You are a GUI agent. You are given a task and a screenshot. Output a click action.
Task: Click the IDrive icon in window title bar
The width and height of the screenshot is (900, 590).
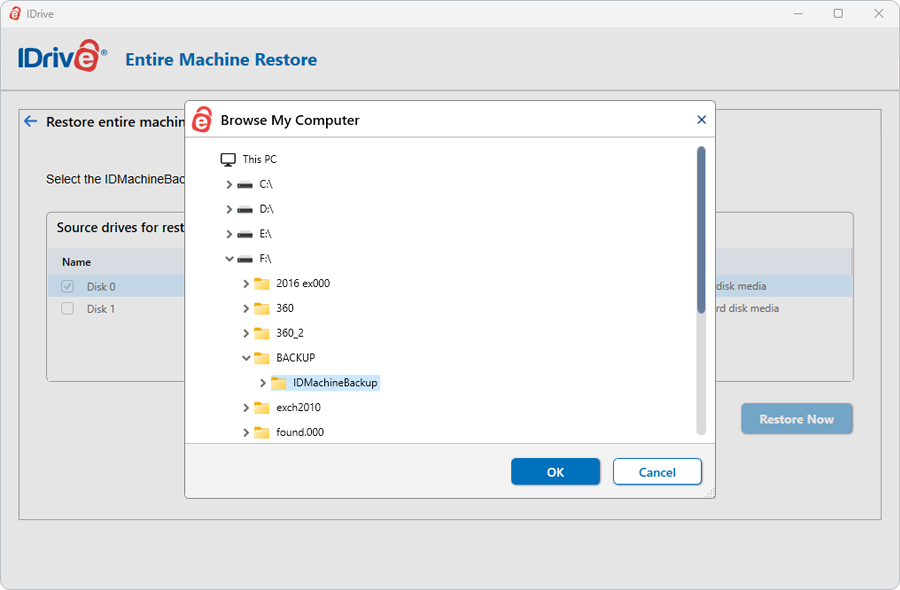pyautogui.click(x=15, y=13)
